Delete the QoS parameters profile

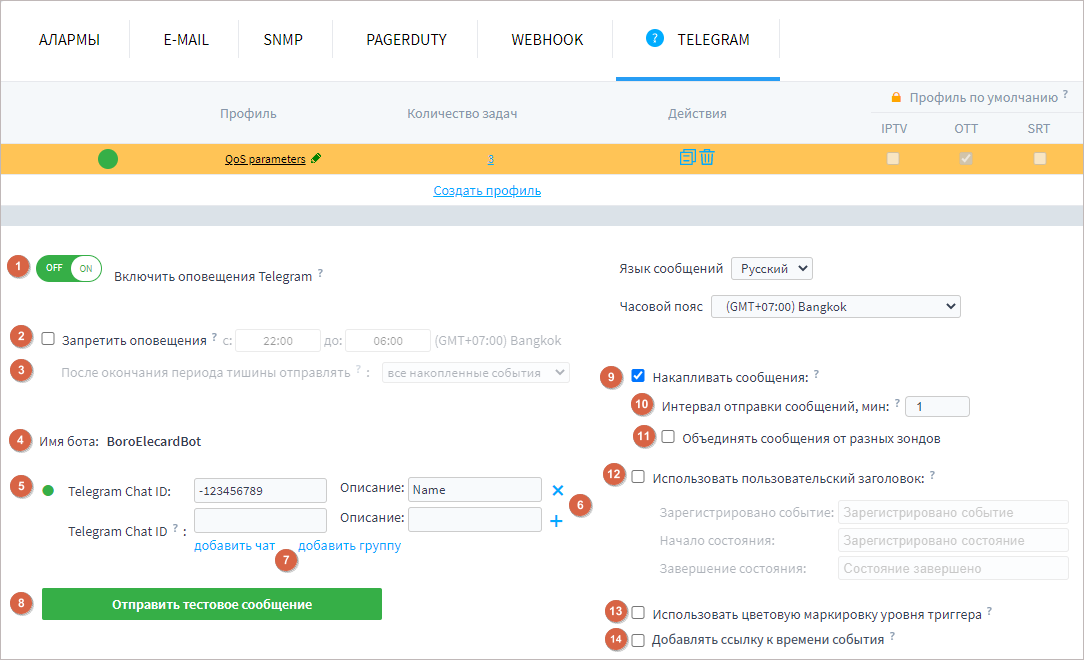[707, 158]
